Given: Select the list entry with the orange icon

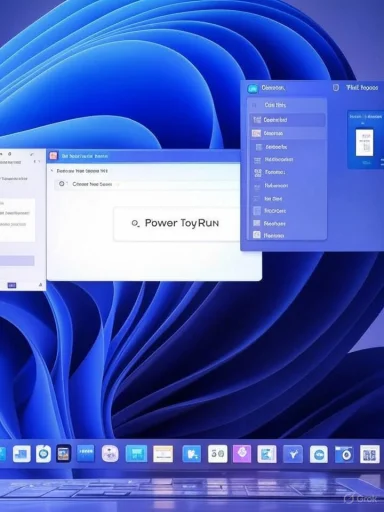Looking at the screenshot, I should (287, 133).
